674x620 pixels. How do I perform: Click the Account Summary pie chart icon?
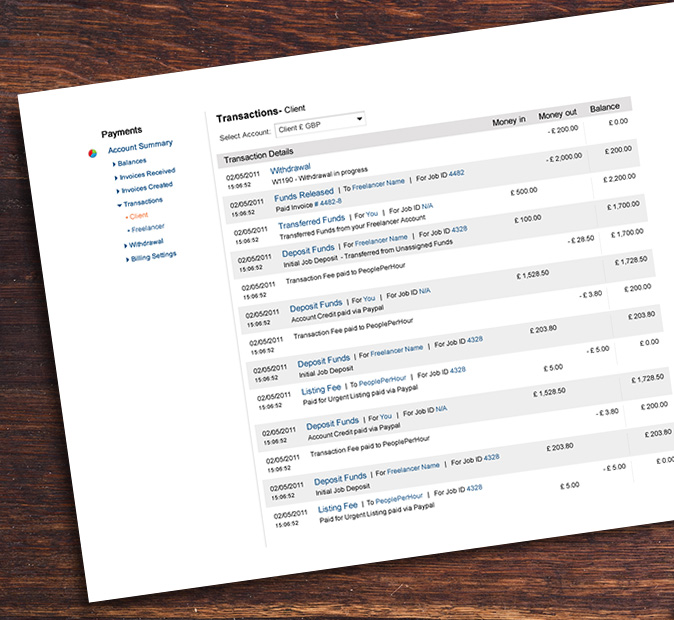coord(93,153)
